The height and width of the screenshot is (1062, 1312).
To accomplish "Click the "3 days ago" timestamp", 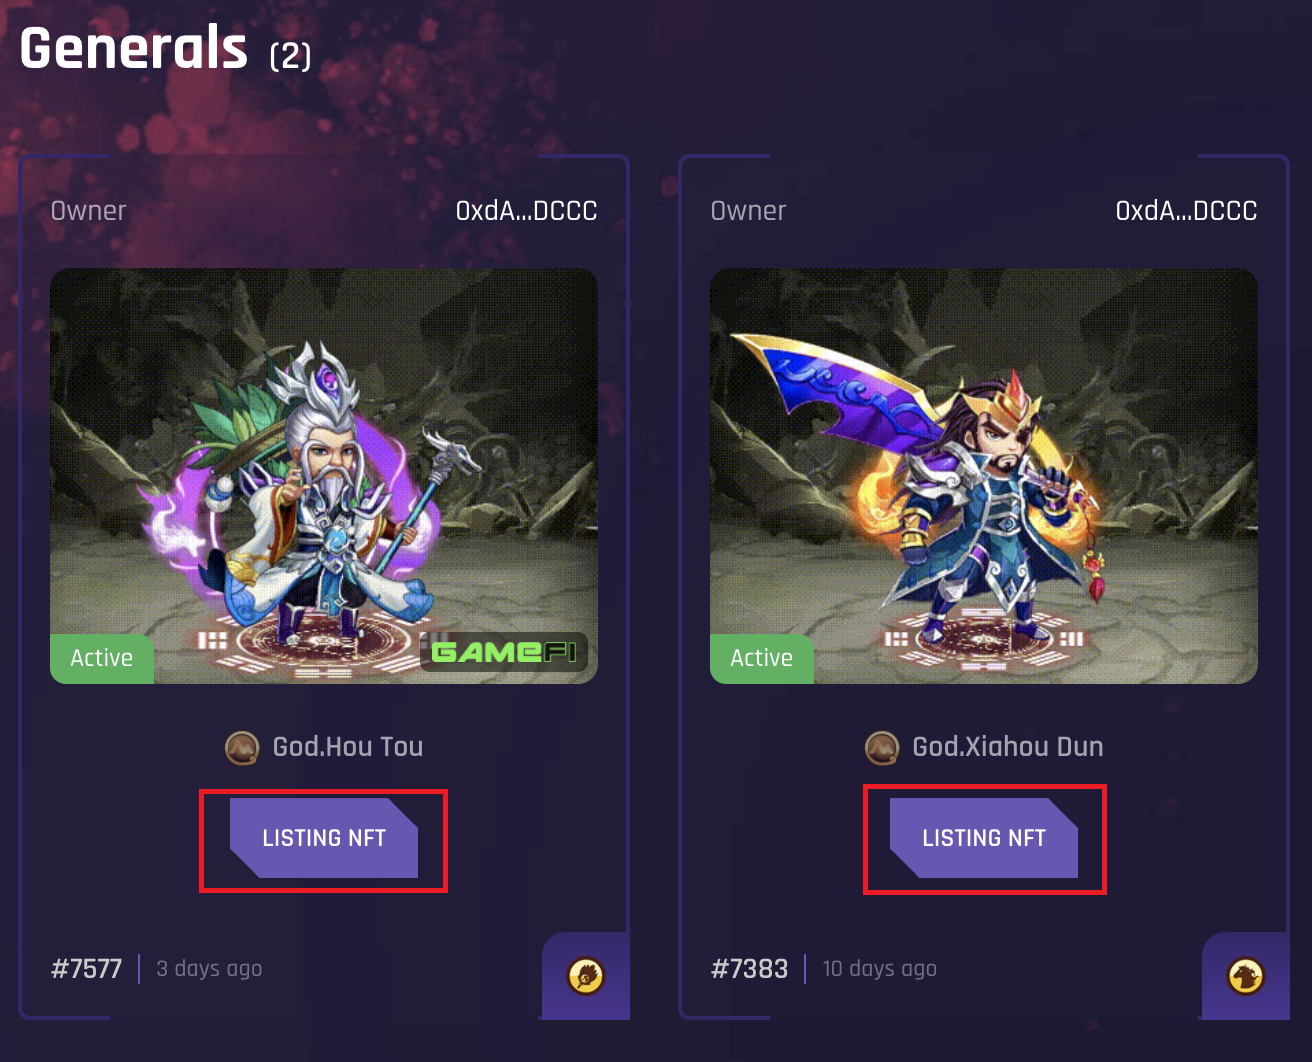I will 209,968.
